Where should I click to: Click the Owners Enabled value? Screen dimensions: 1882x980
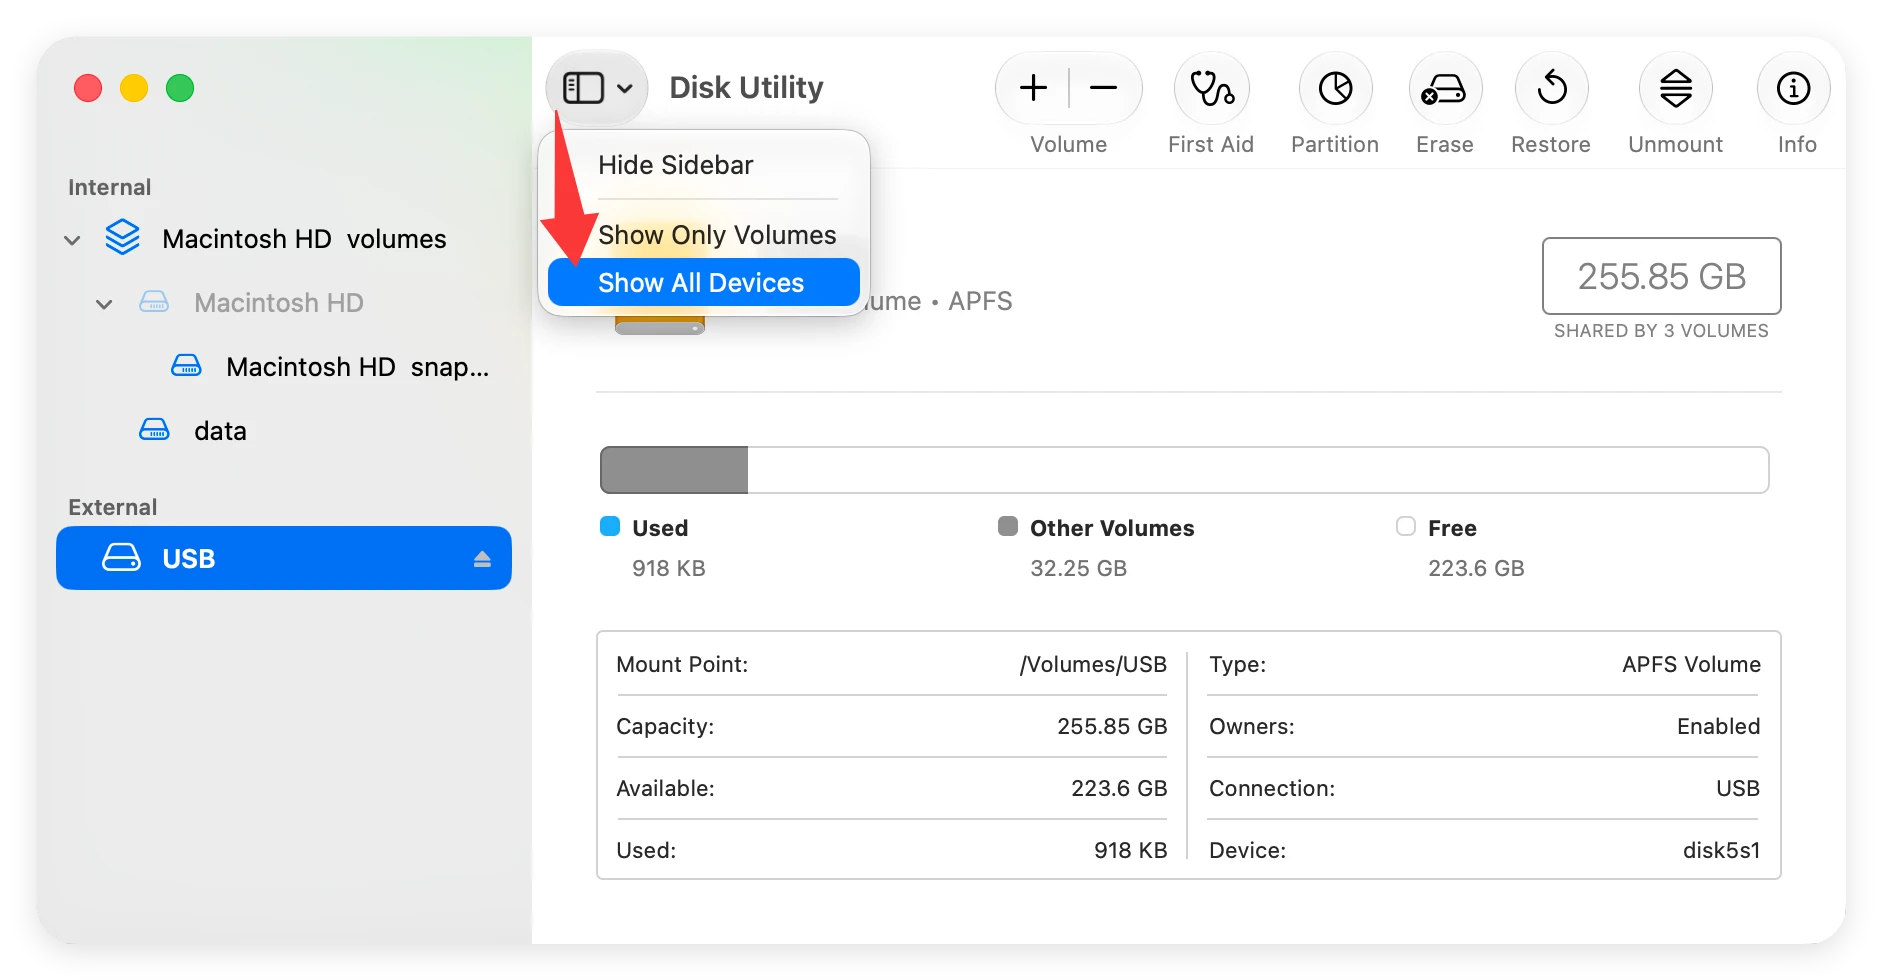pyautogui.click(x=1718, y=727)
